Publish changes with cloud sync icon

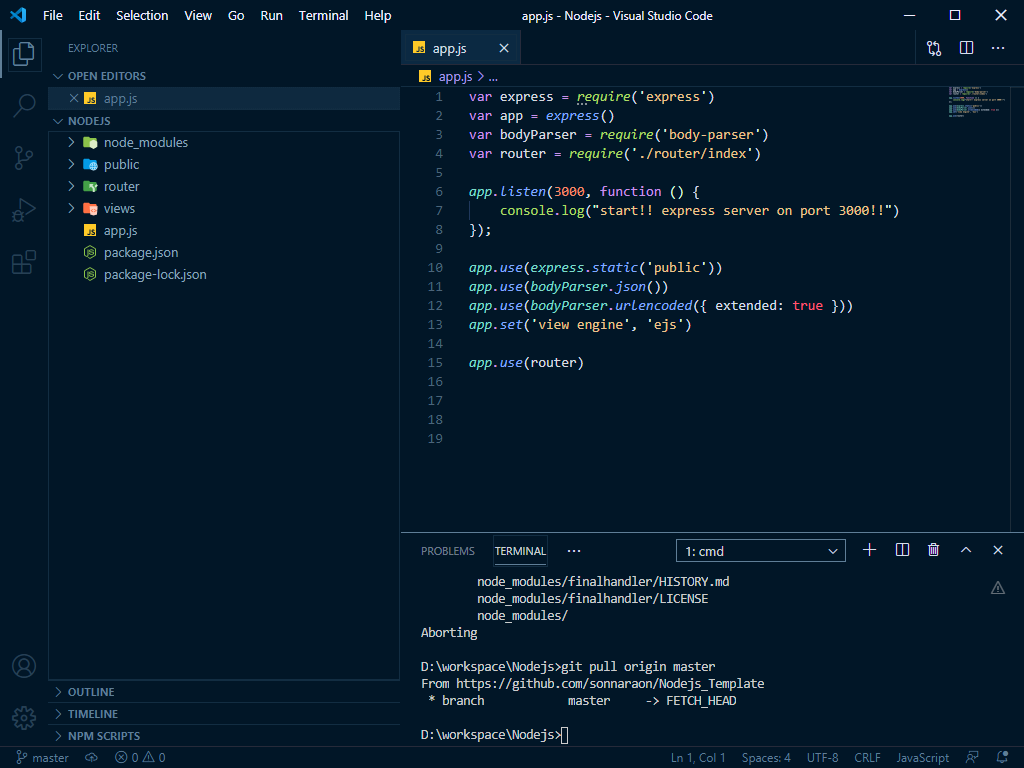91,758
